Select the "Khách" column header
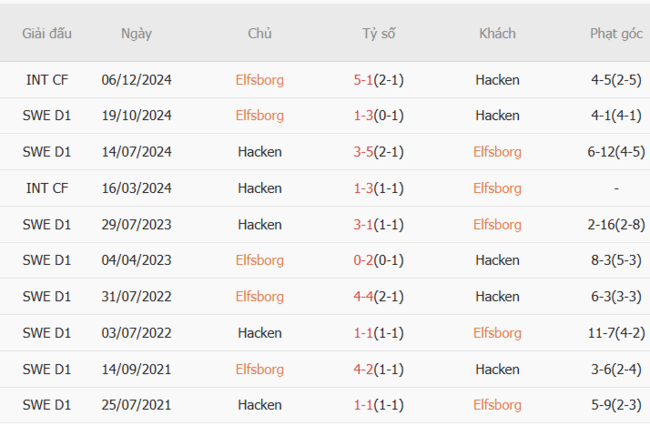650x426 pixels. pyautogui.click(x=497, y=33)
